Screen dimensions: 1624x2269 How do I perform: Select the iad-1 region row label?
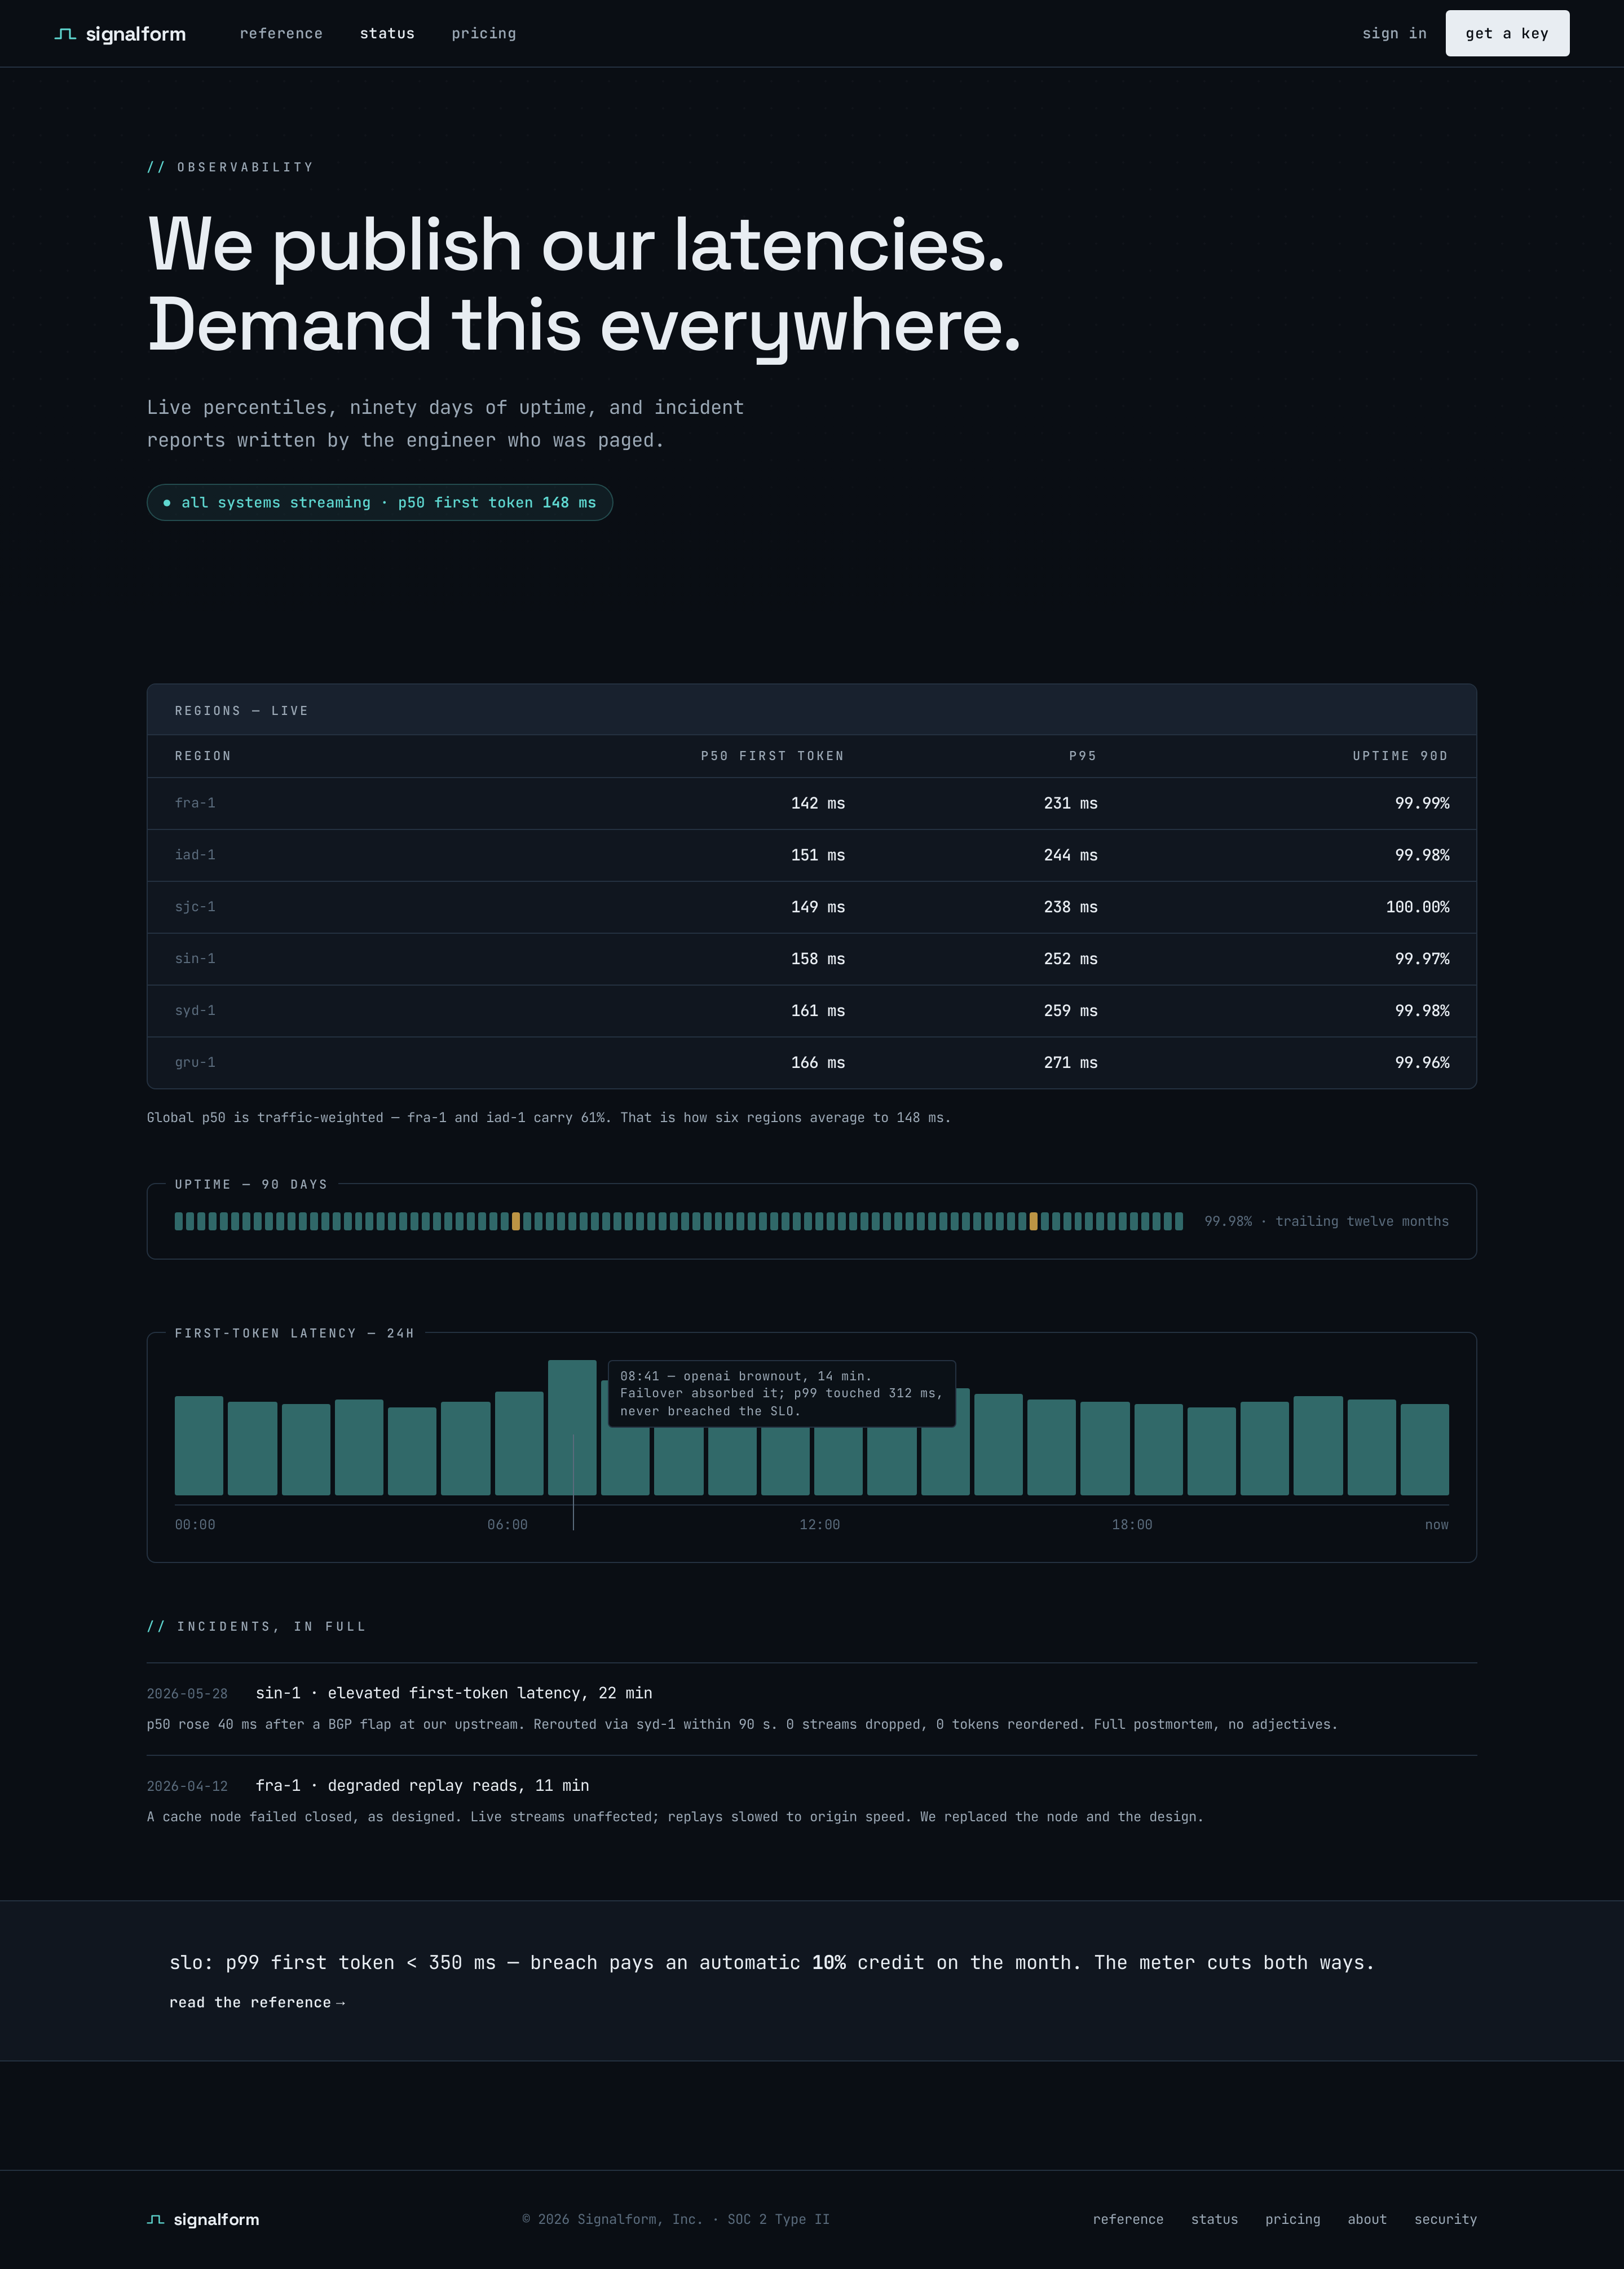tap(195, 855)
